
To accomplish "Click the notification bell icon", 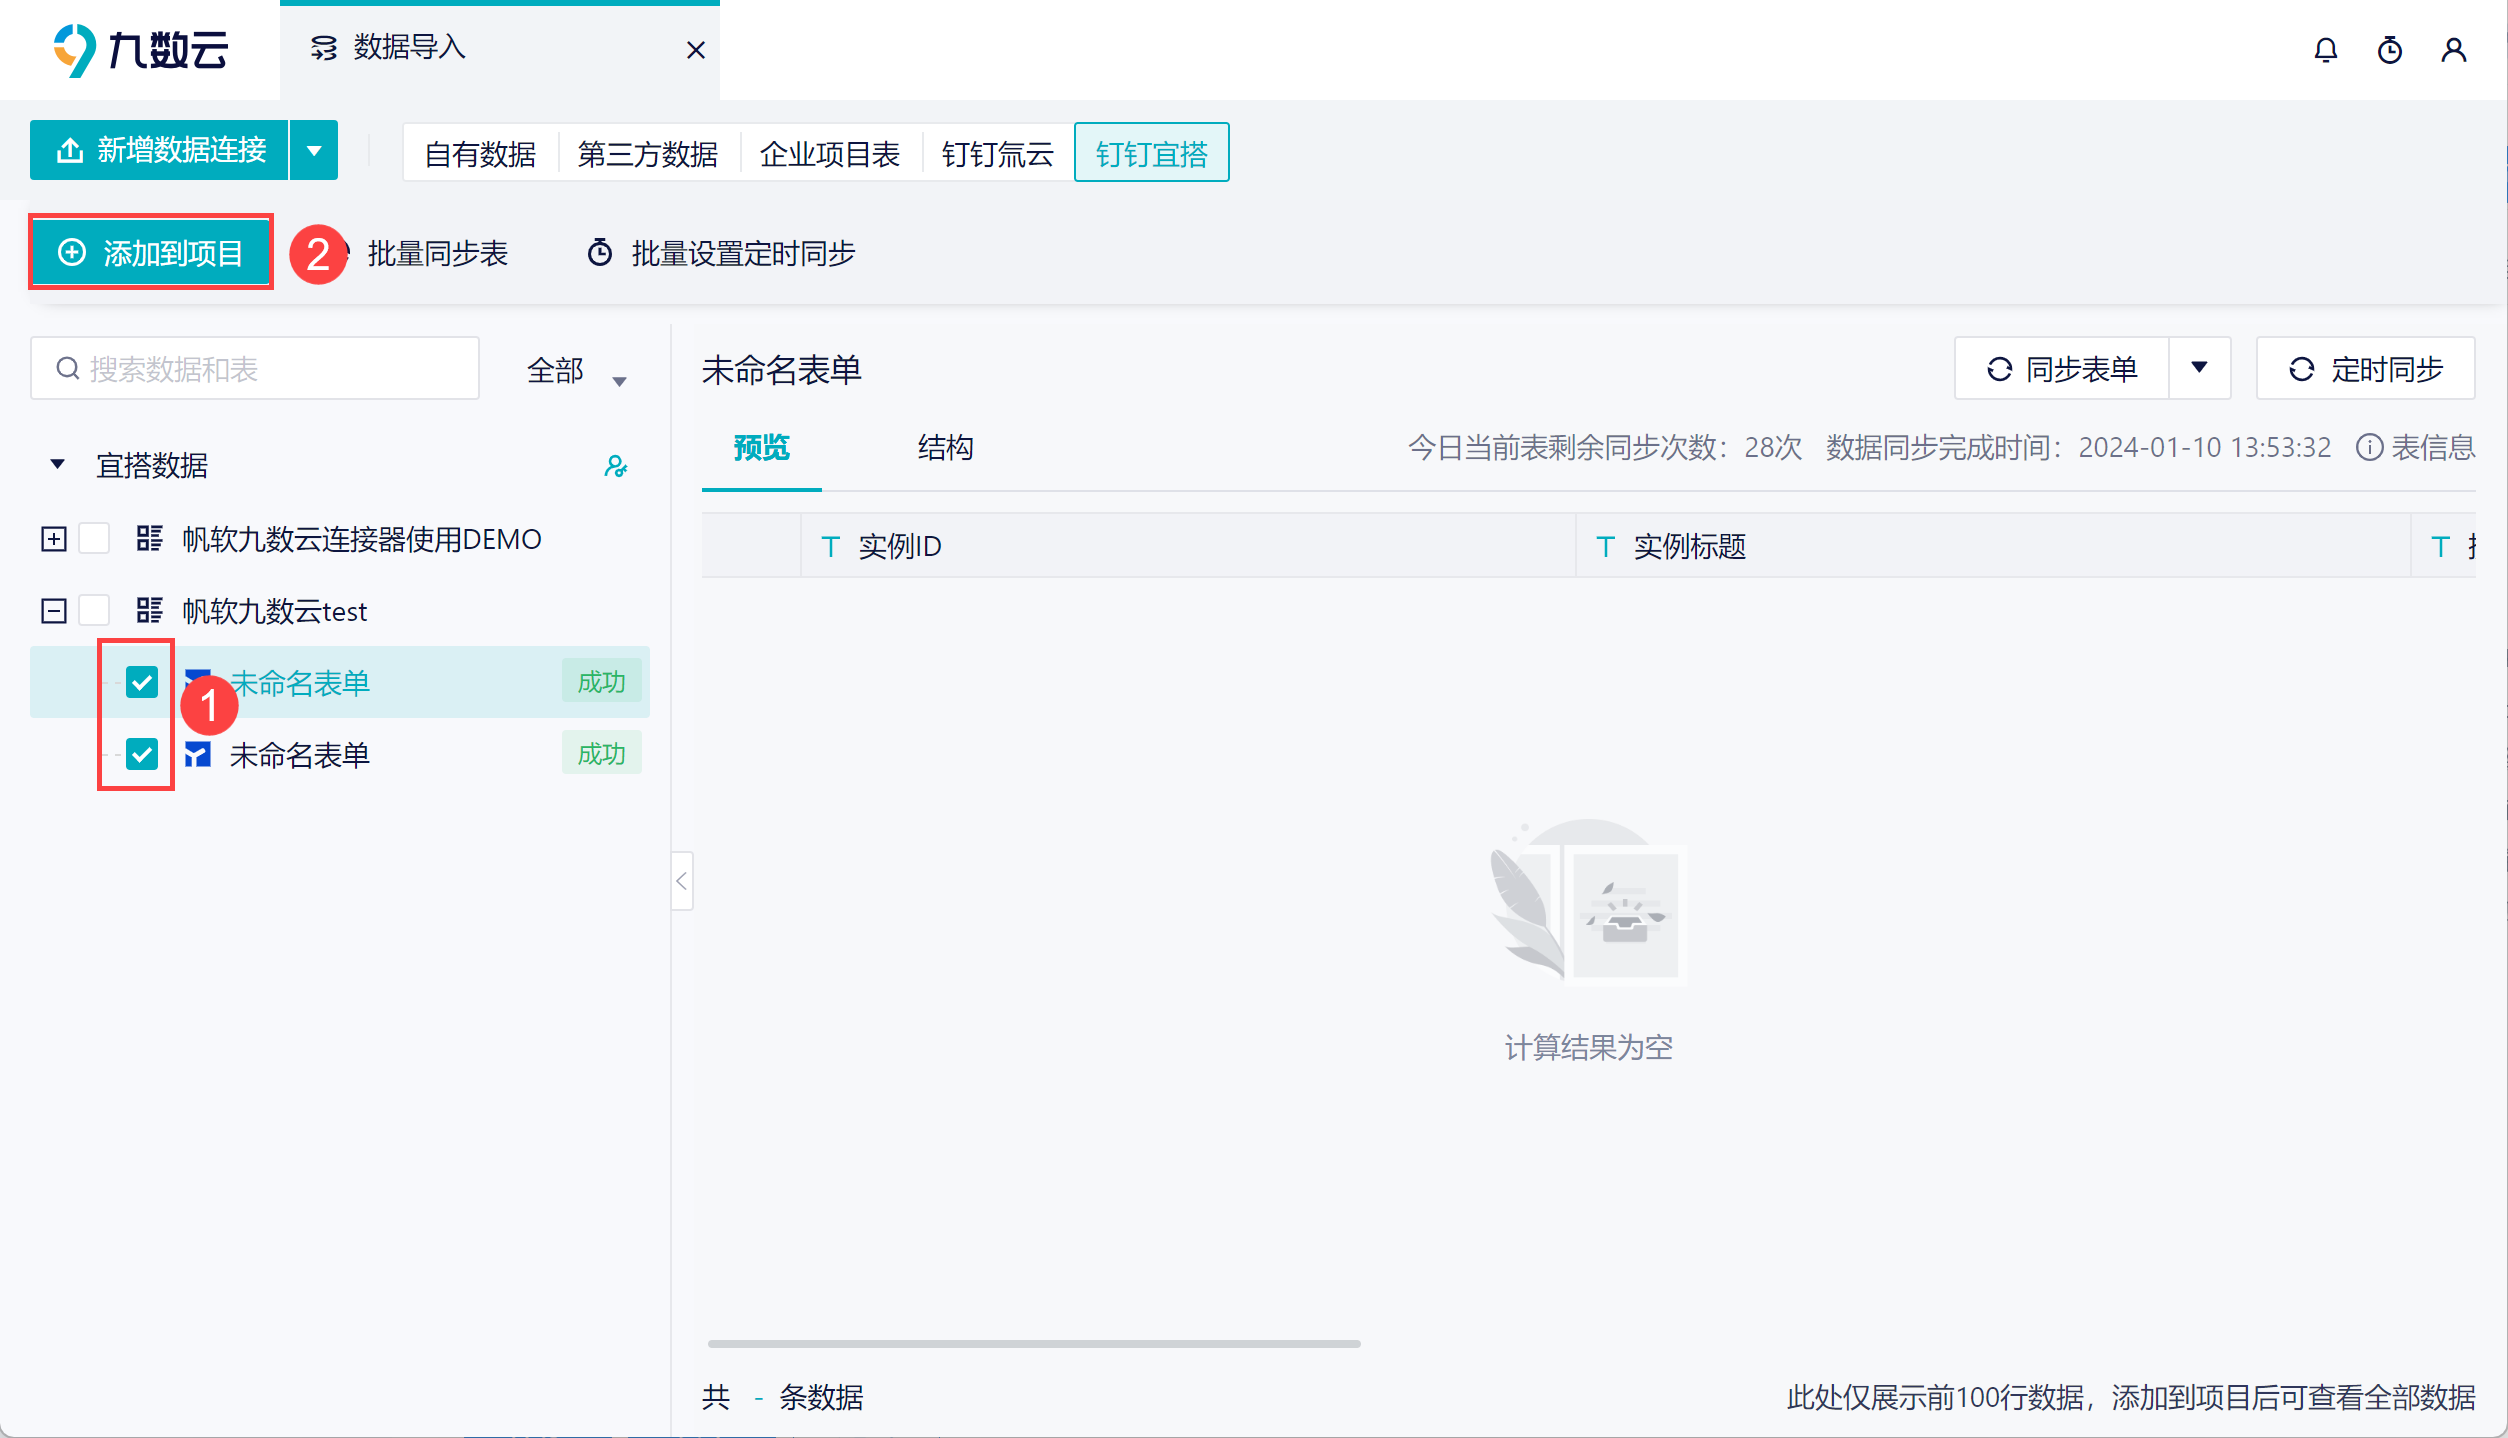I will click(2325, 50).
